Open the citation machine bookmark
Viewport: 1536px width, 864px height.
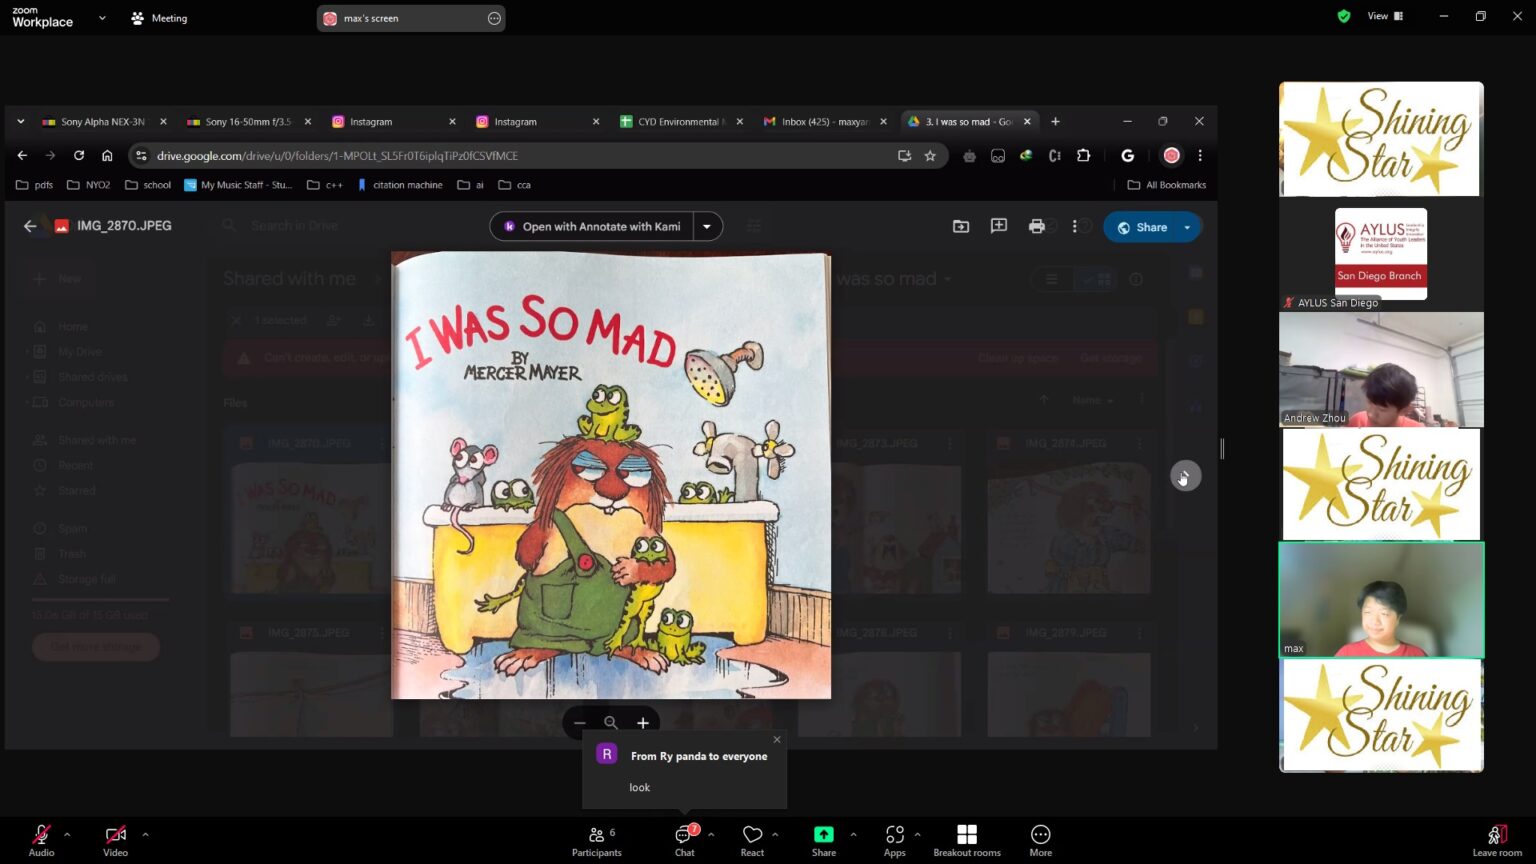pos(400,185)
